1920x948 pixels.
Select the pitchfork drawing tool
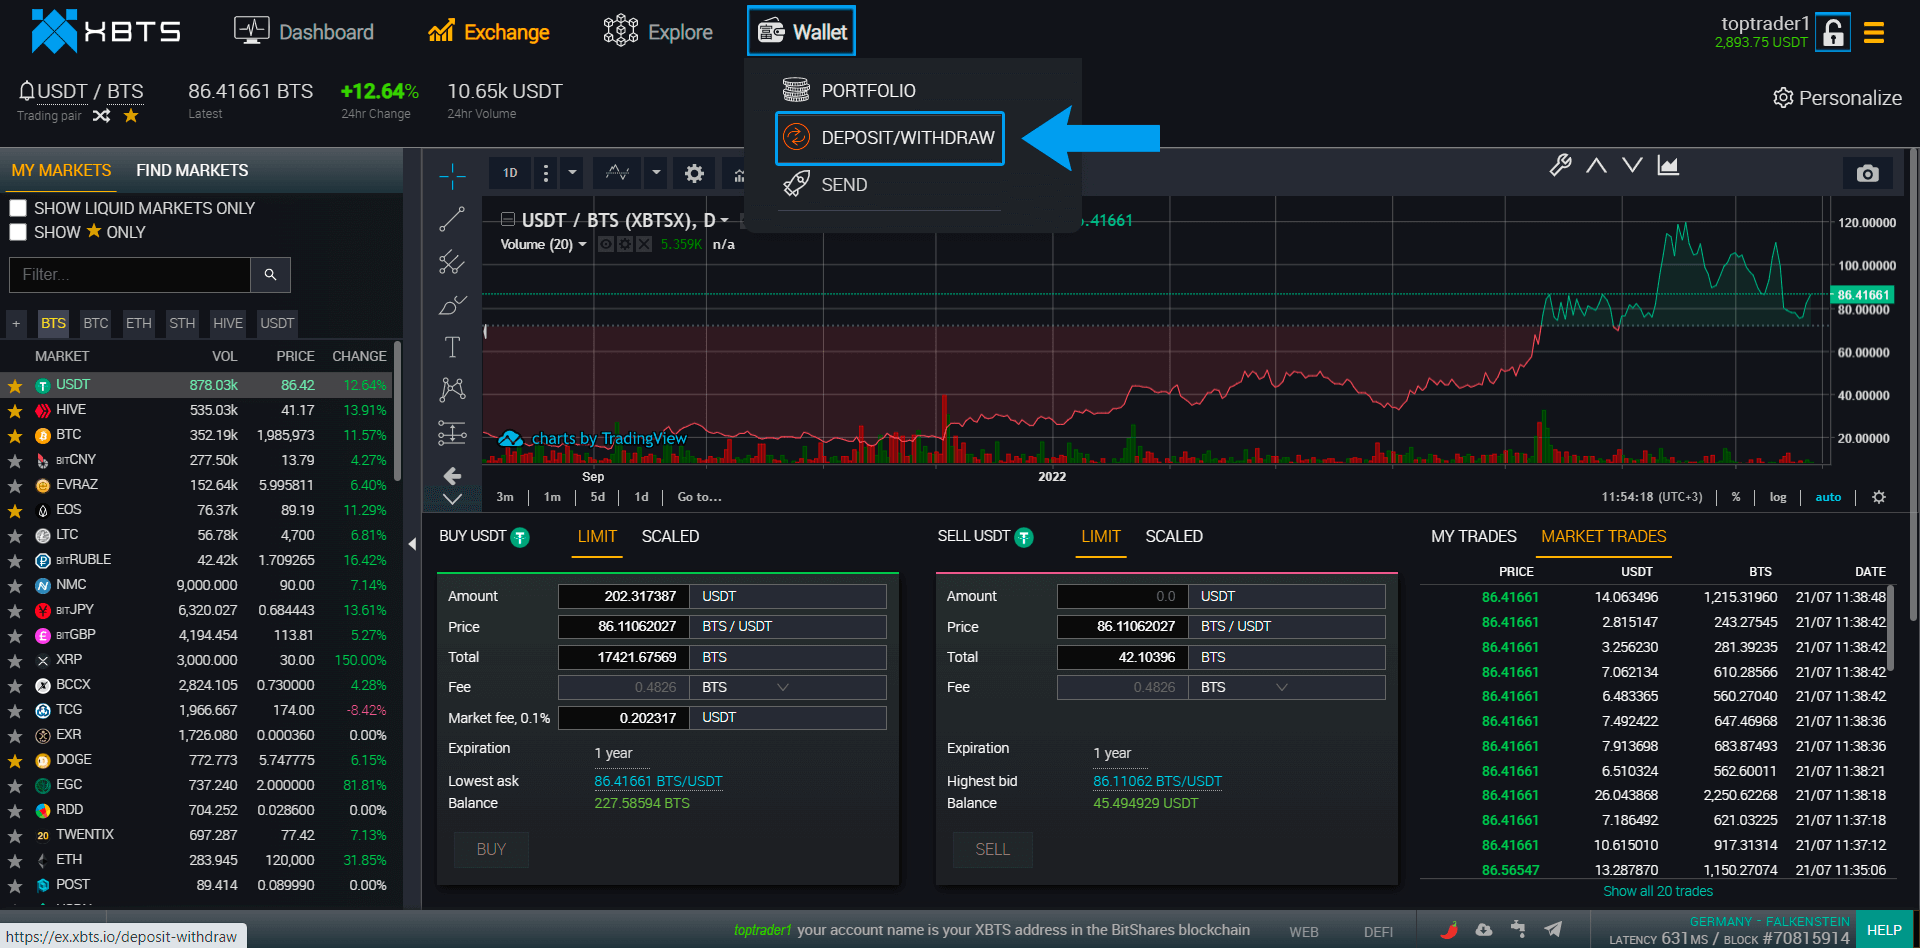[452, 262]
